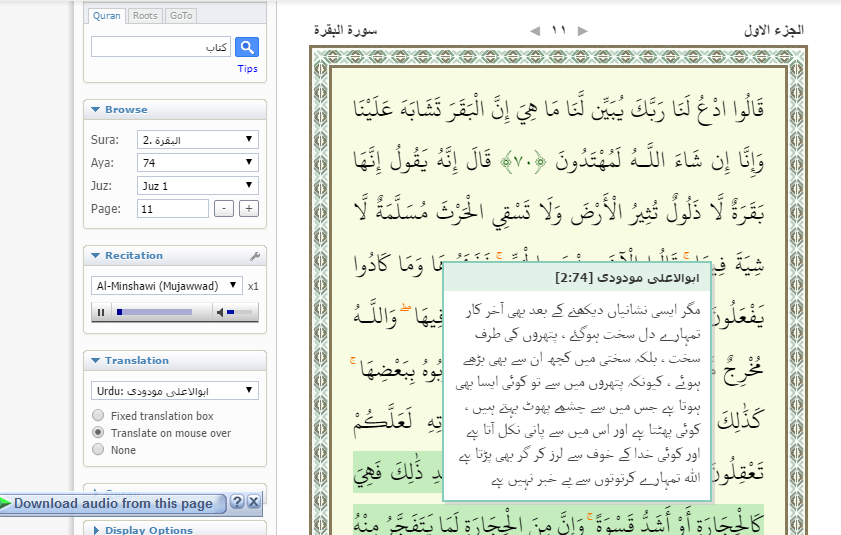Open the reciter dropdown Al-Minshawi
This screenshot has height=535, width=841.
[x=167, y=285]
